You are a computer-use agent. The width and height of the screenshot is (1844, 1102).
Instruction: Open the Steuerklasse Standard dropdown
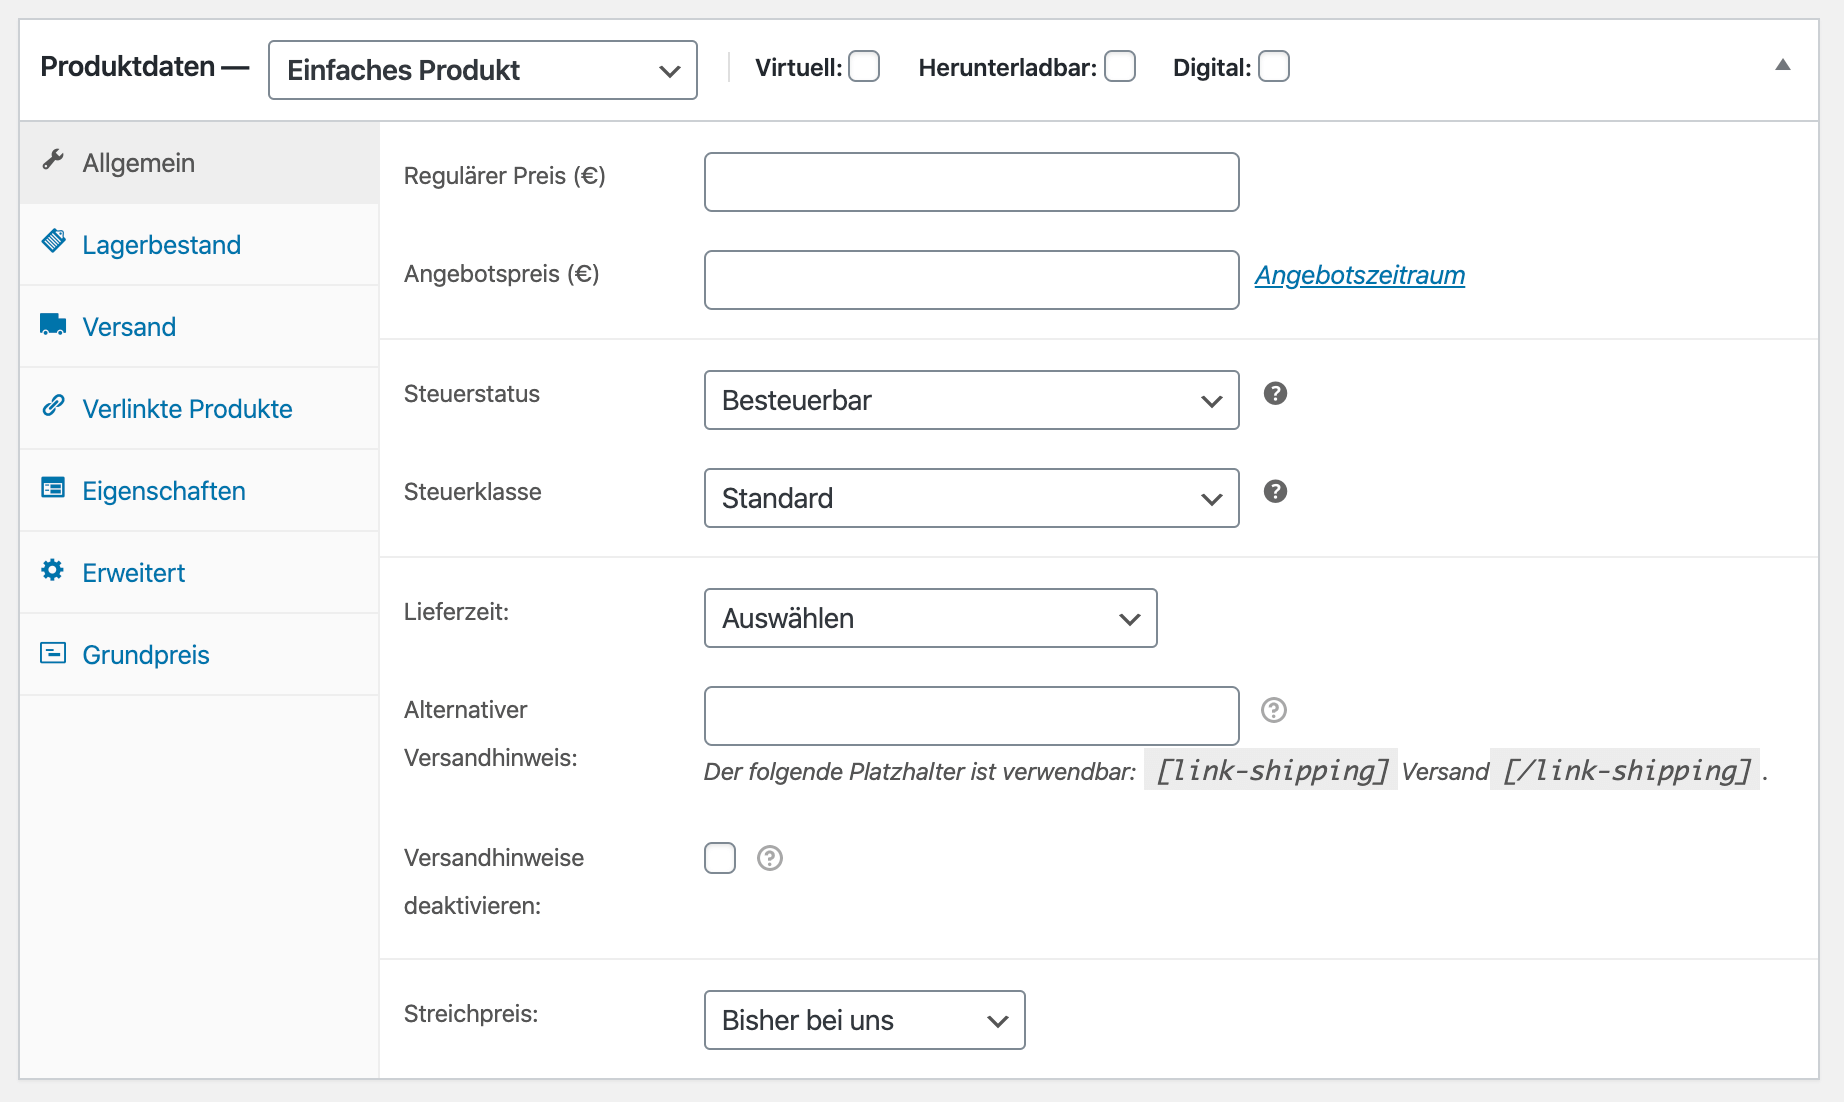tap(972, 498)
